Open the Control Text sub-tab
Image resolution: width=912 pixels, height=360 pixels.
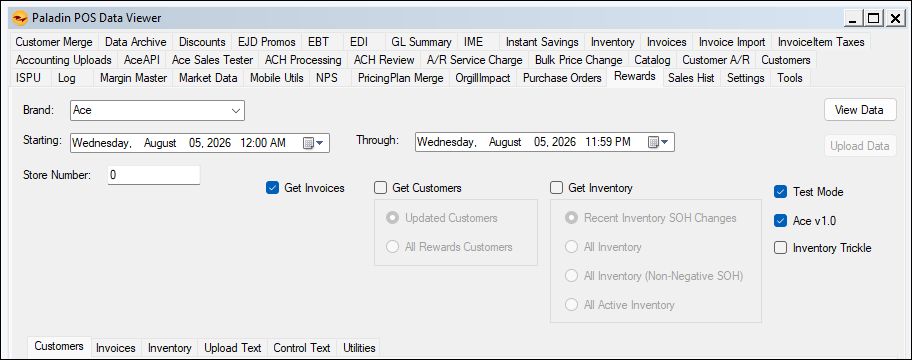(301, 348)
